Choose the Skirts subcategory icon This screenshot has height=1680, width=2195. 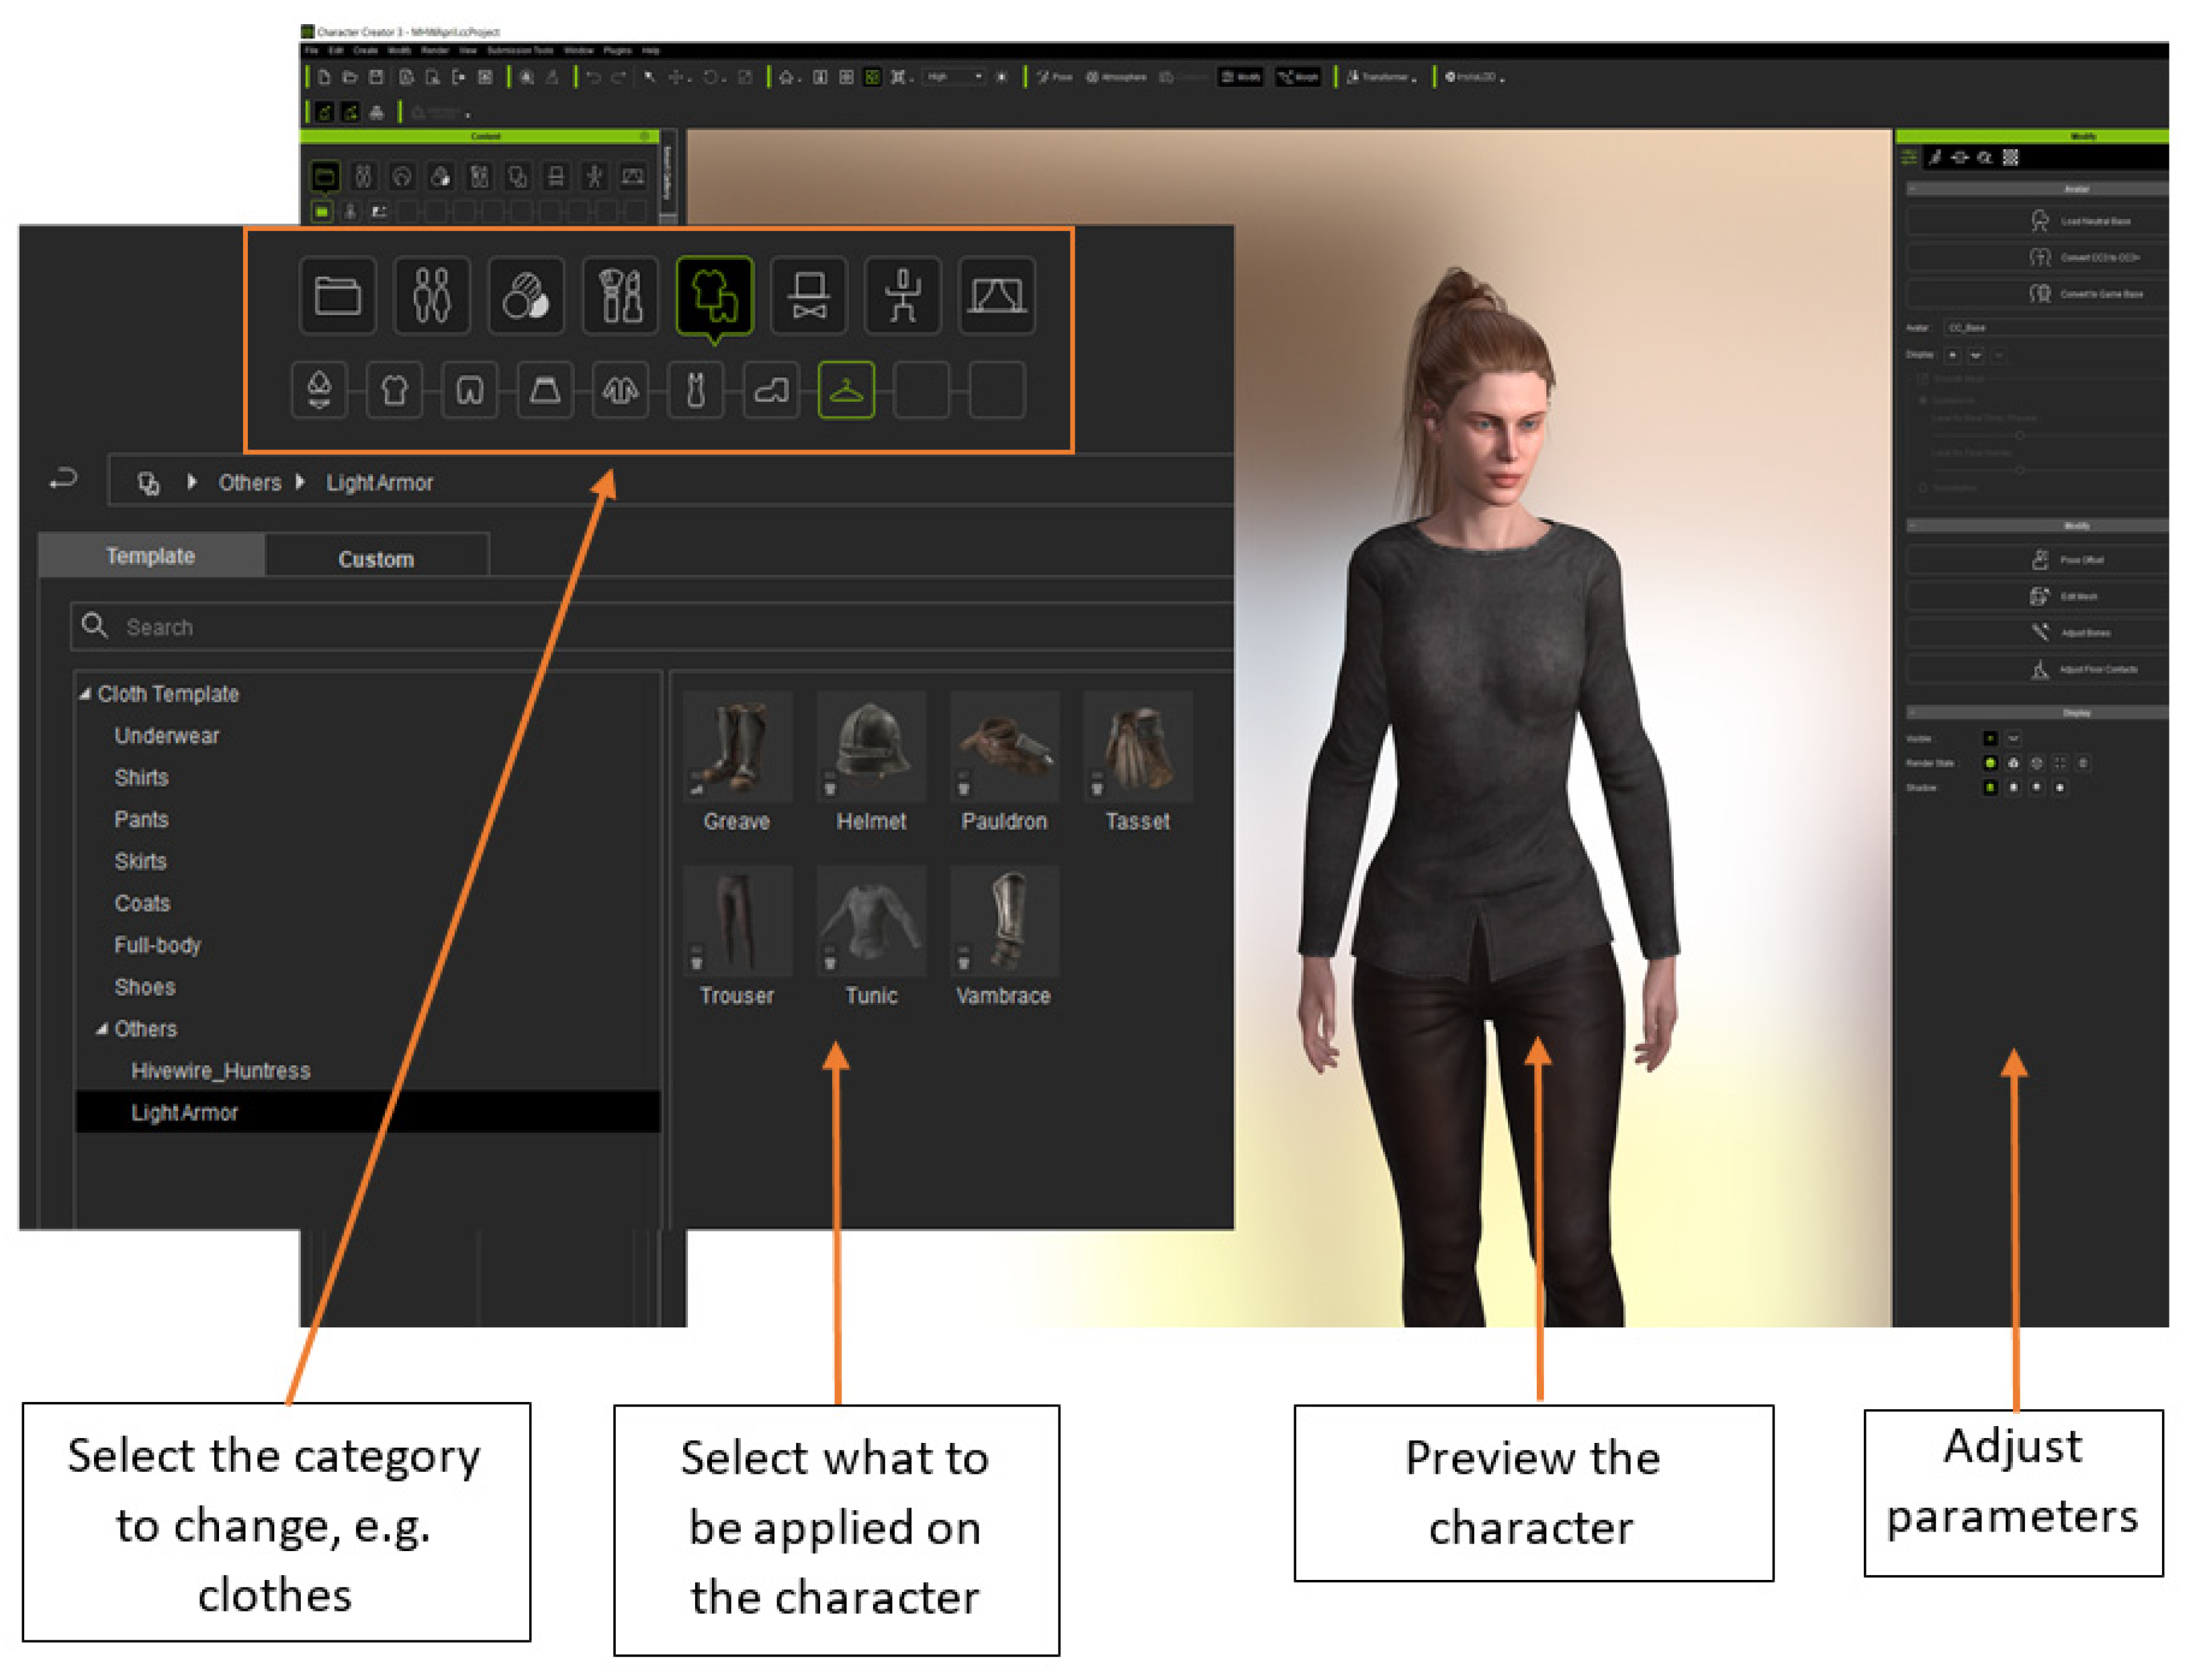click(x=544, y=390)
